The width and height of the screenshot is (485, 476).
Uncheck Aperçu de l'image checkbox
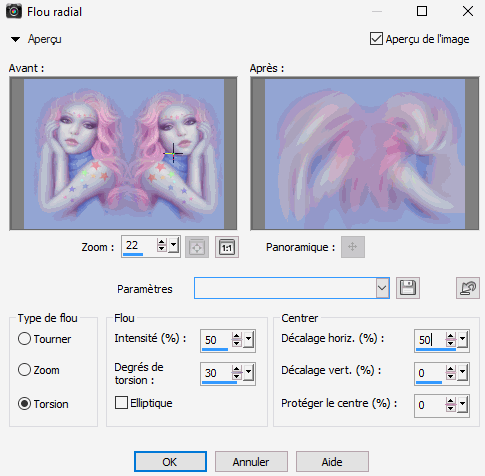376,39
